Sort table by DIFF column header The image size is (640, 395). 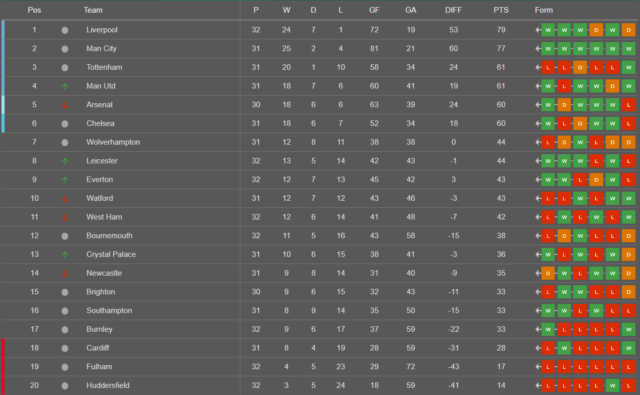tap(453, 10)
